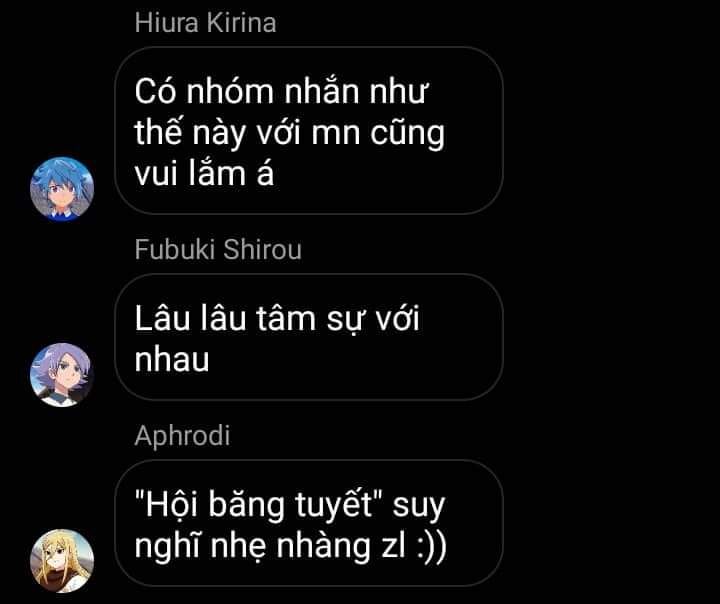Click the word "cũng" in Hiura's message
This screenshot has height=604, width=720.
(x=407, y=135)
